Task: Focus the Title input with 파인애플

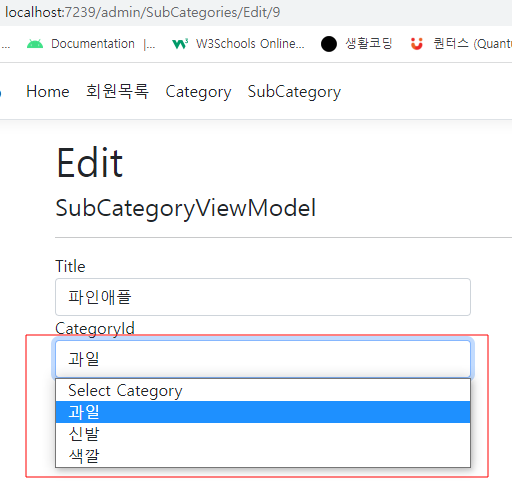Action: pyautogui.click(x=263, y=297)
